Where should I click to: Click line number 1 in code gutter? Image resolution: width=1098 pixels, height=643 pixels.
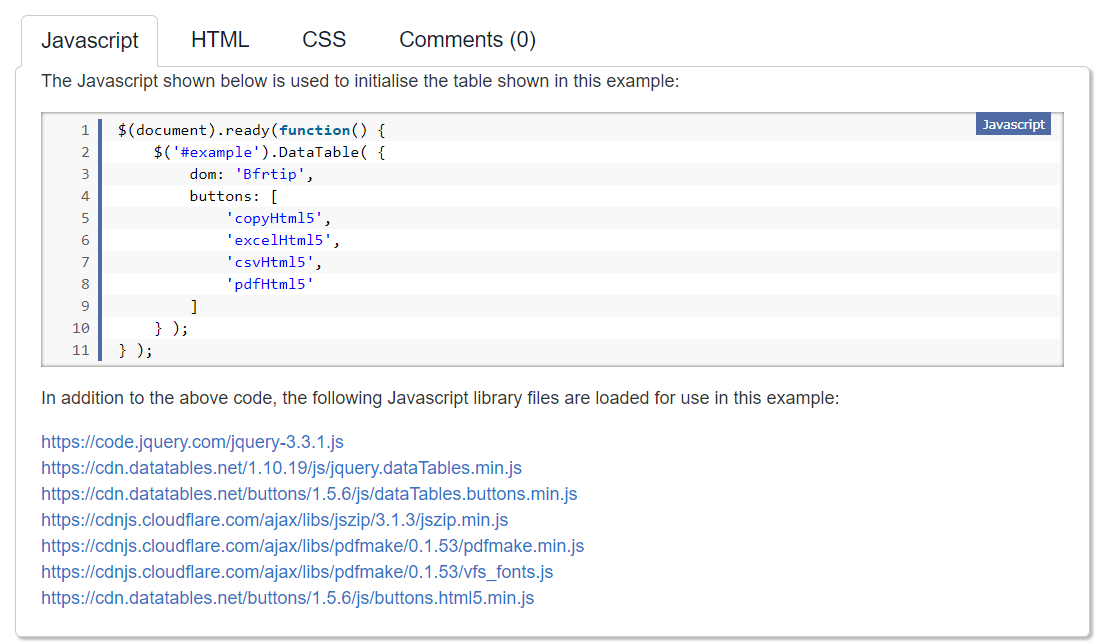pyautogui.click(x=85, y=130)
